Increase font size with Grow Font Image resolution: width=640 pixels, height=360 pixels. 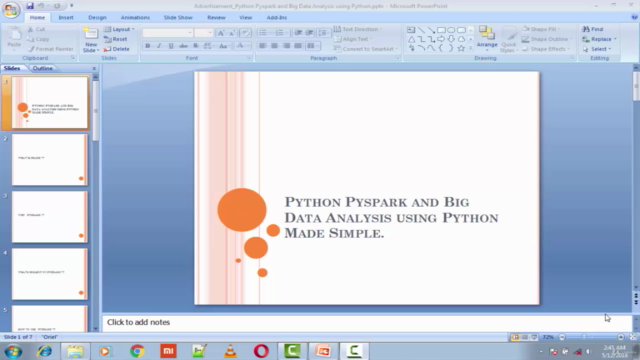click(x=221, y=33)
